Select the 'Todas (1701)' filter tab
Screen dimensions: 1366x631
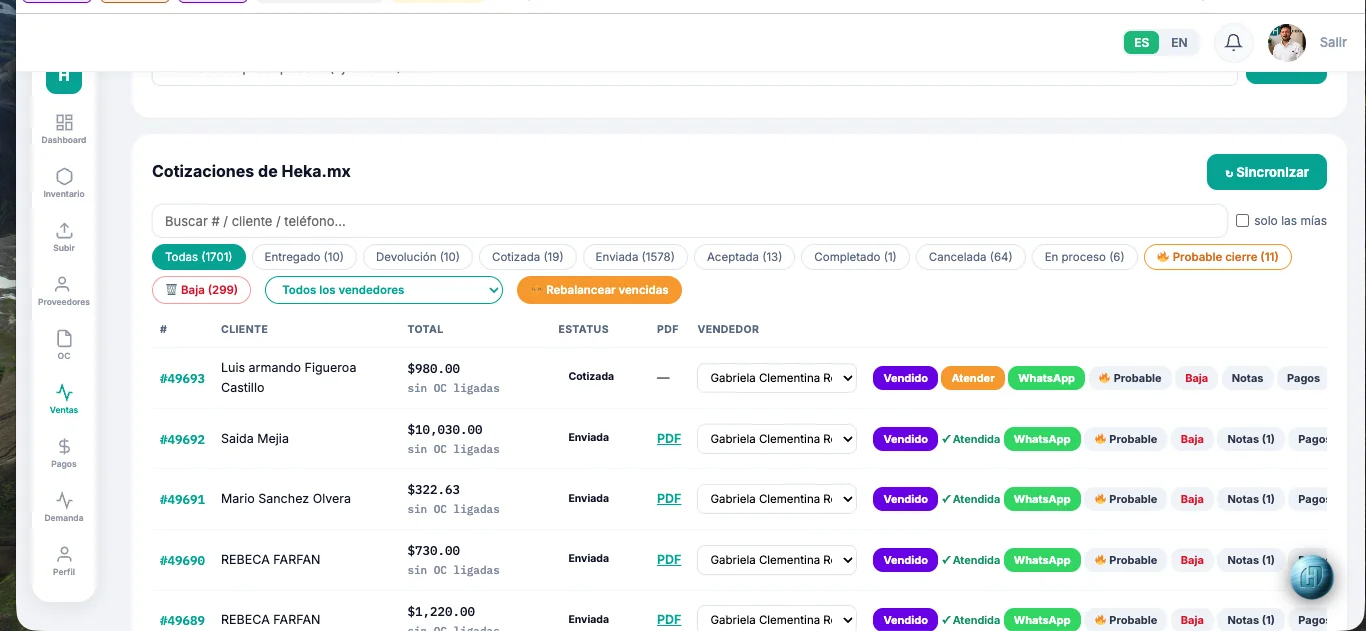click(199, 257)
